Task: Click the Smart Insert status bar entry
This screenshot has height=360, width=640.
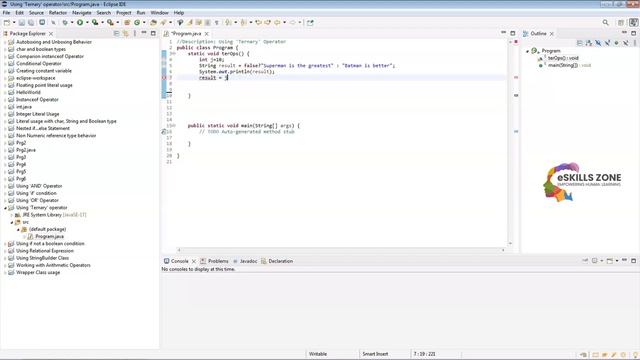Action: (x=375, y=354)
